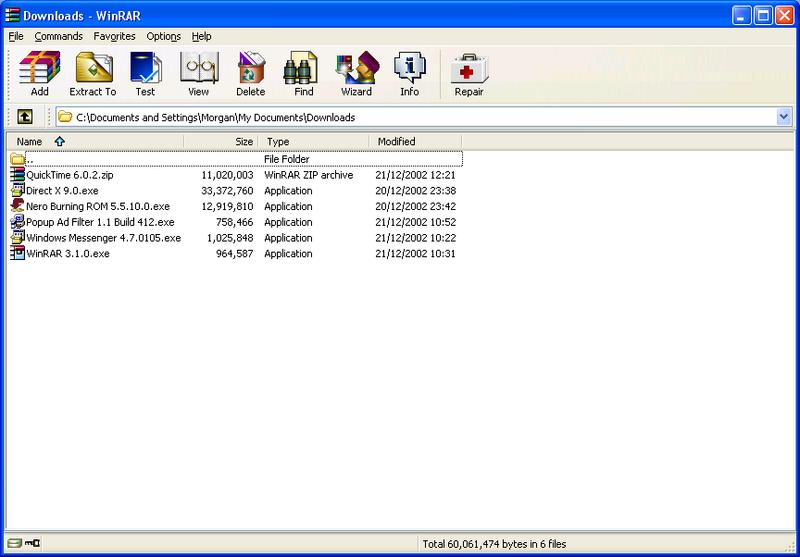Sort list by Modified column header
Image resolution: width=800 pixels, height=557 pixels.
point(396,142)
